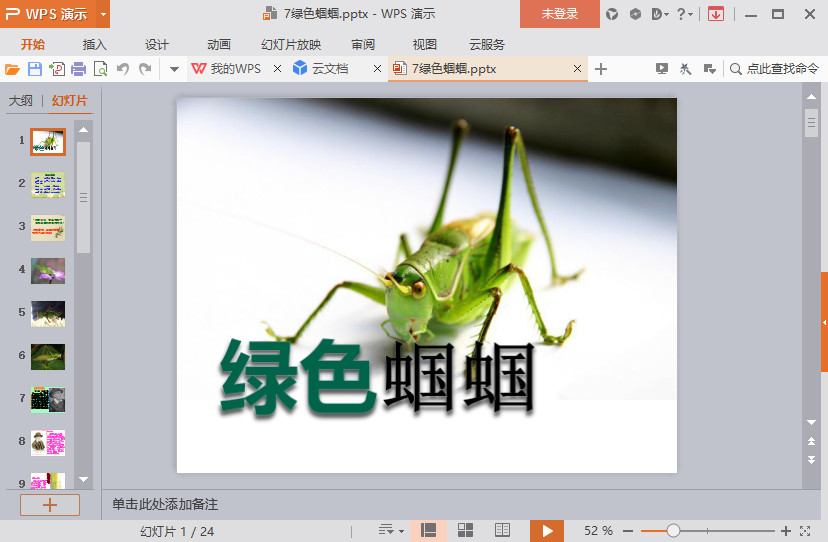Image resolution: width=828 pixels, height=542 pixels.
Task: Click the zoom slider handle
Action: point(673,530)
